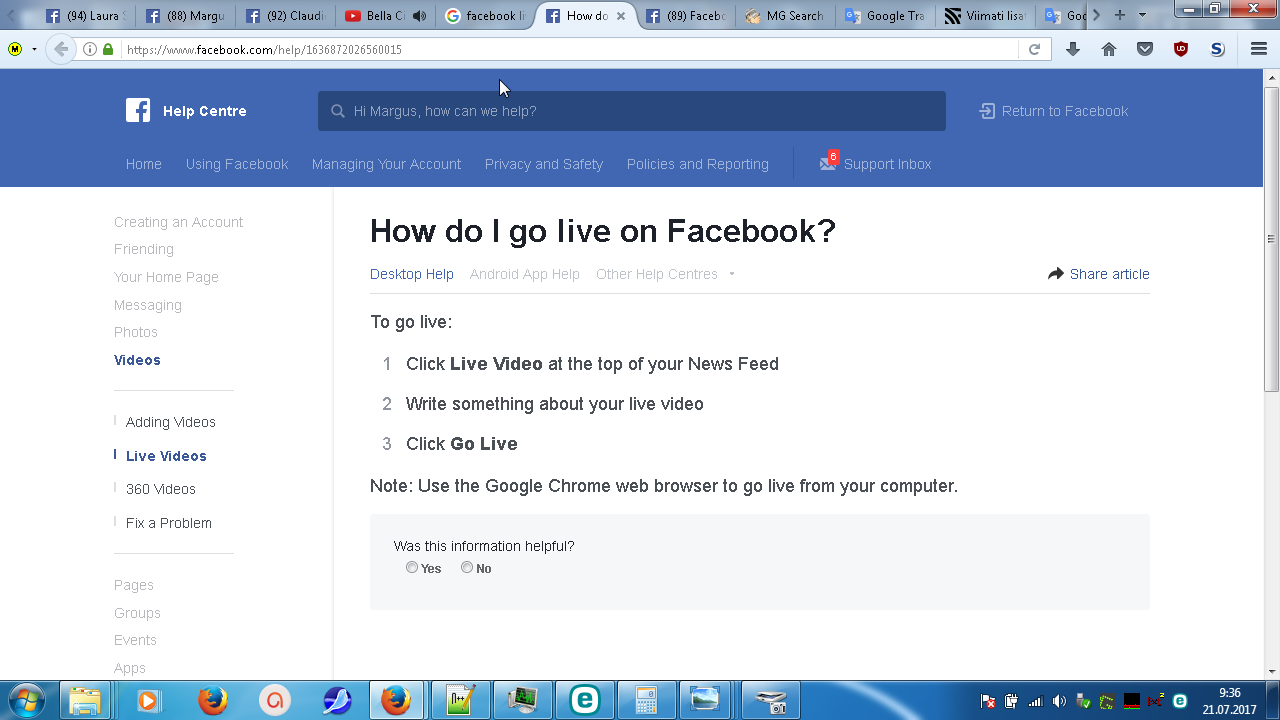Open the Firefox hamburger menu
Viewport: 1280px width, 720px height.
click(x=1259, y=49)
